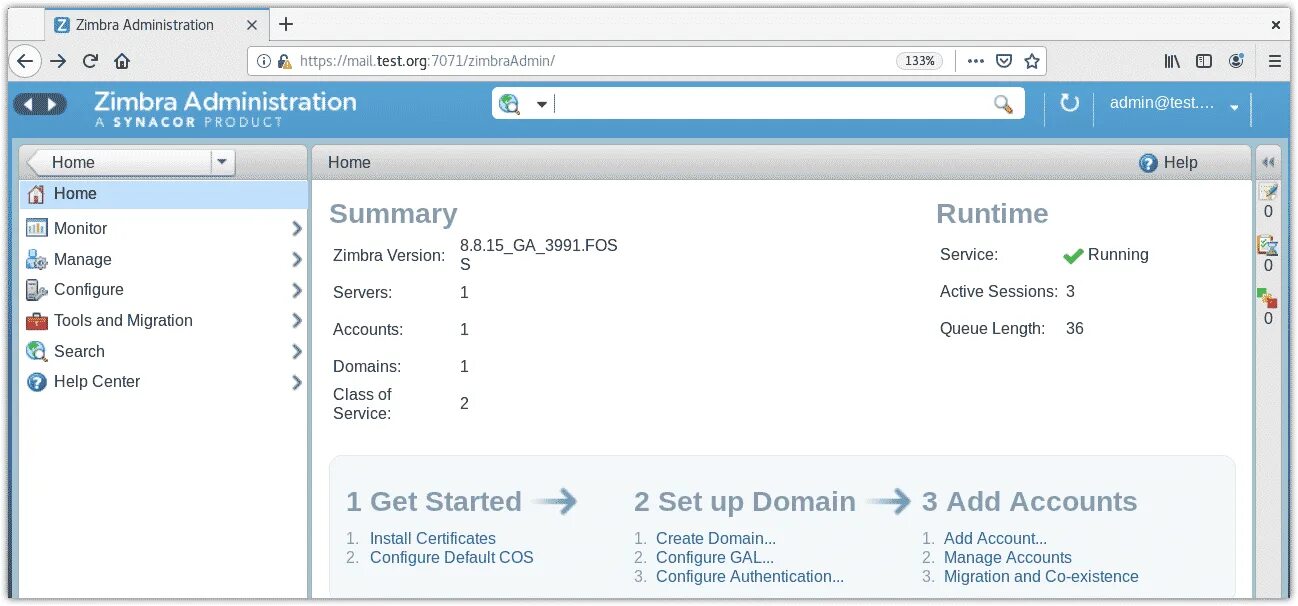Click the Help question mark icon
Image resolution: width=1298 pixels, height=606 pixels.
pos(1149,163)
